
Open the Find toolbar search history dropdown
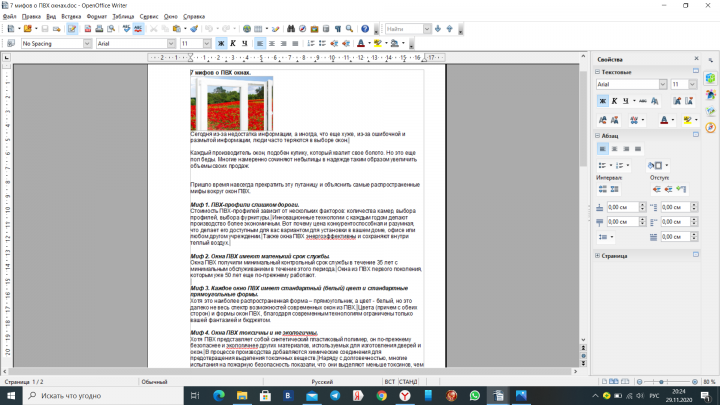[x=427, y=29]
